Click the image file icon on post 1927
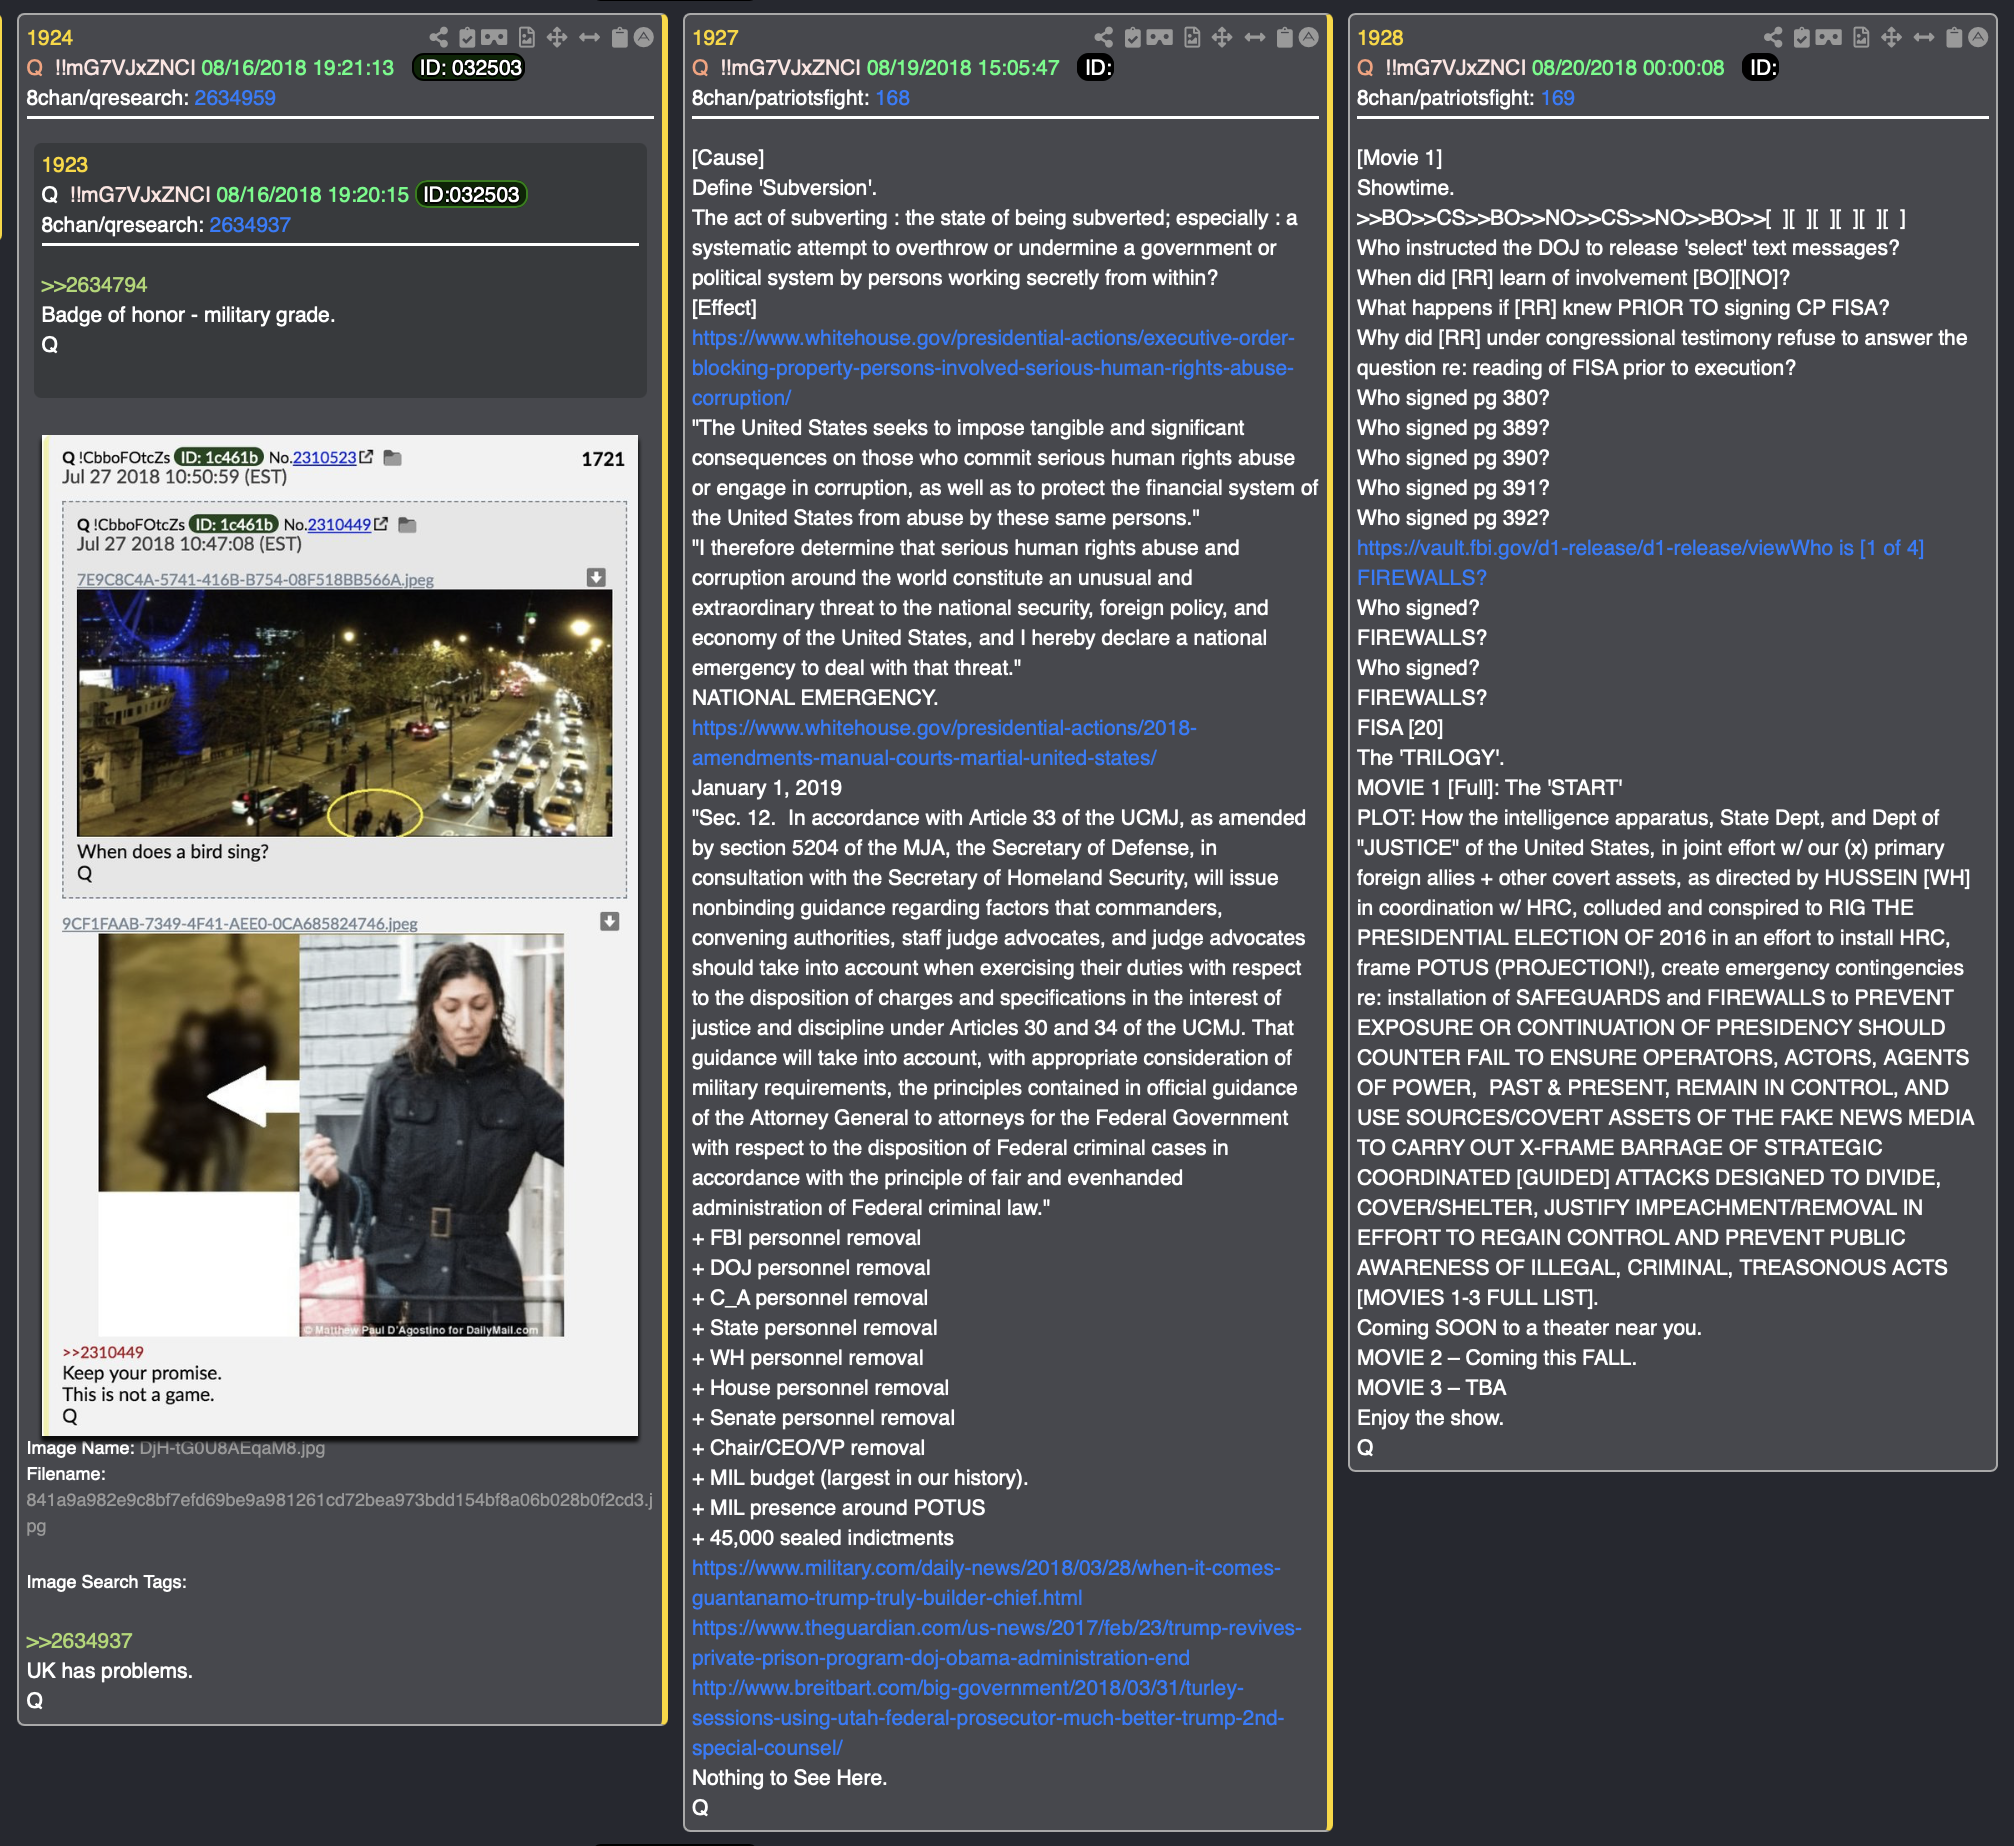Screen dimensions: 2014x1846 (1192, 38)
